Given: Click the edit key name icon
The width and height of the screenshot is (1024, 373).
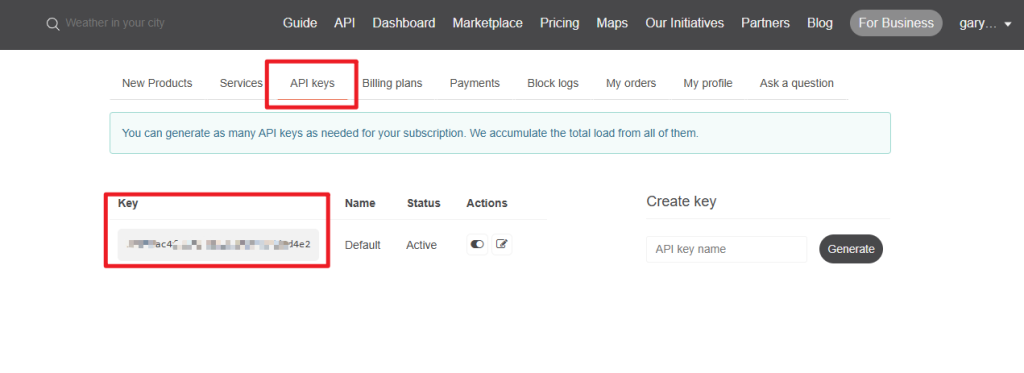Looking at the screenshot, I should click(x=502, y=244).
